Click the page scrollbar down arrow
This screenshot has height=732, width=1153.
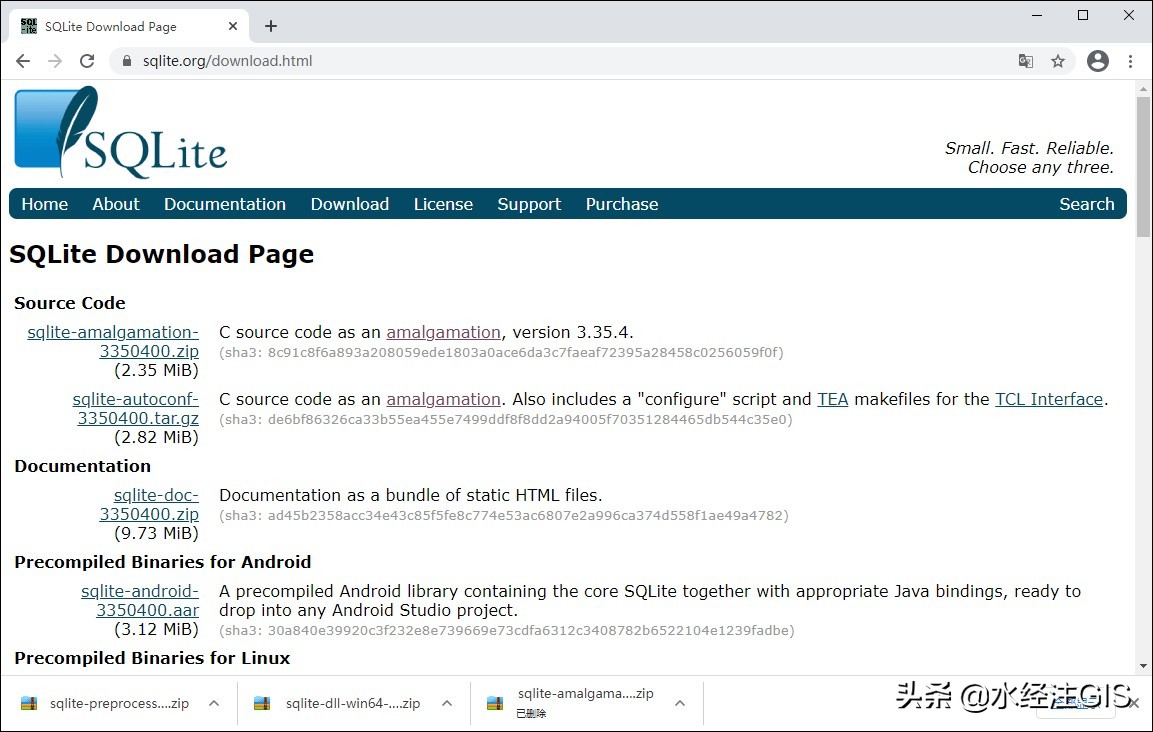[1143, 666]
